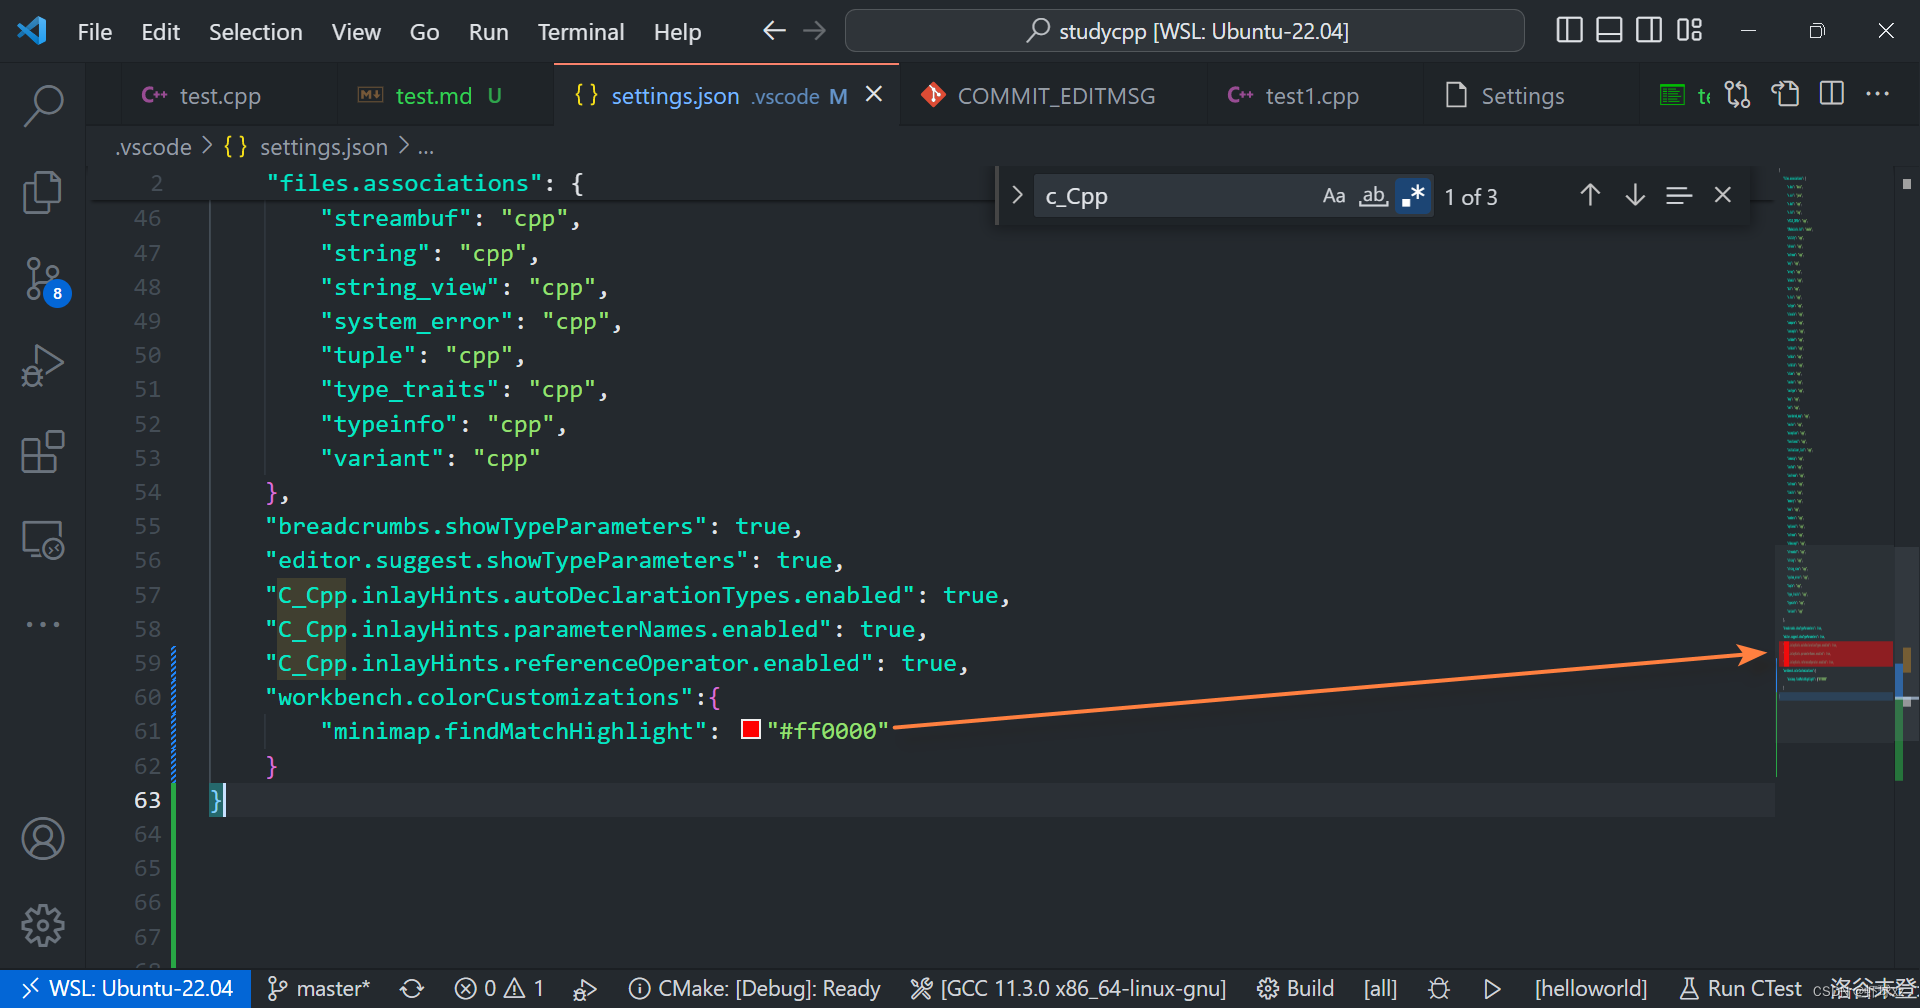Open the Search view in activity bar
1920x1008 pixels.
pyautogui.click(x=43, y=105)
